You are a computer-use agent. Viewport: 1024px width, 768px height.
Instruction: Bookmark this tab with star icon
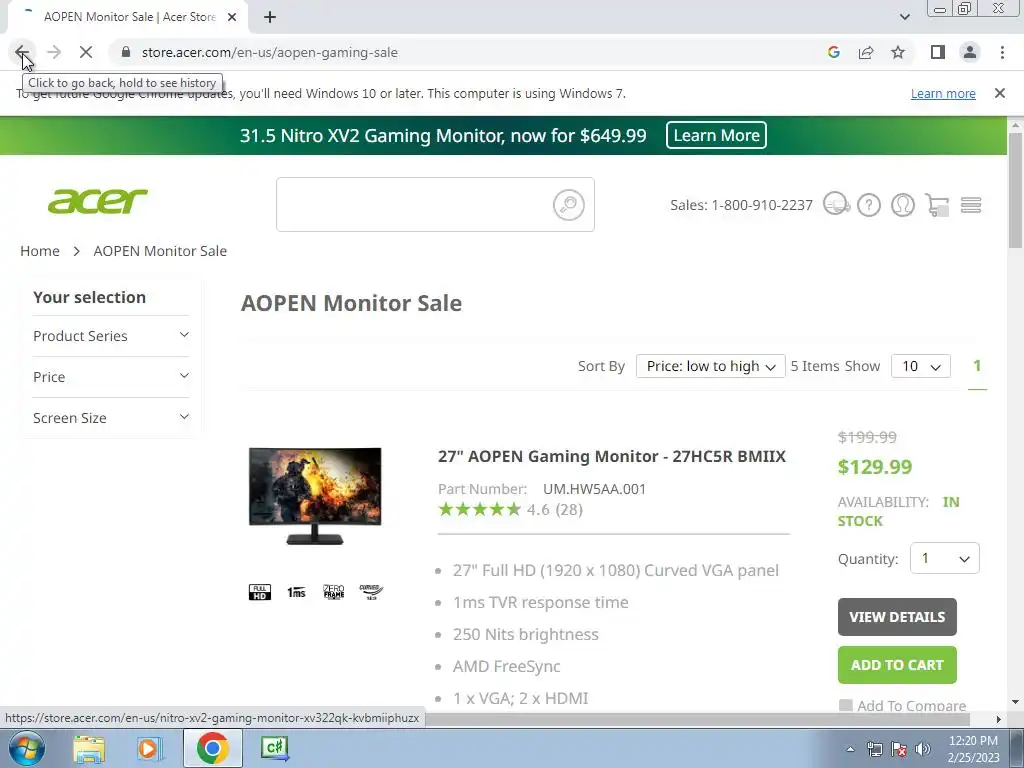coord(898,52)
